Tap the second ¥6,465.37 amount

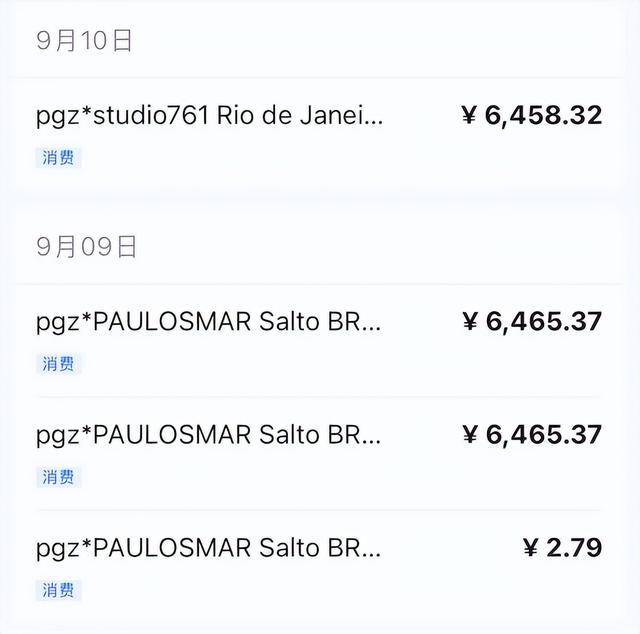[532, 434]
